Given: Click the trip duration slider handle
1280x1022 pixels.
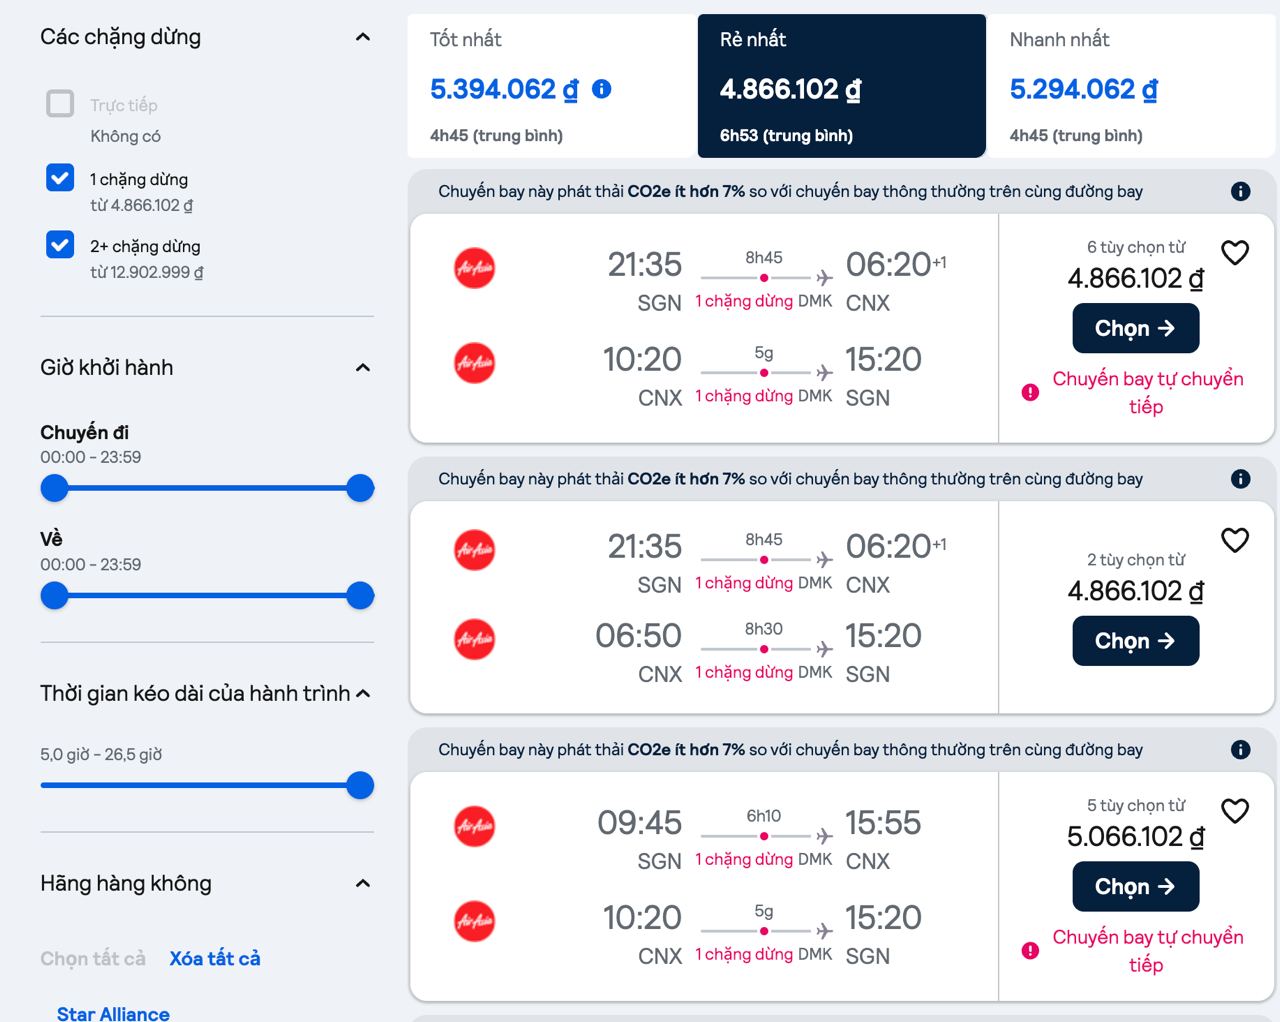Looking at the screenshot, I should (x=360, y=785).
